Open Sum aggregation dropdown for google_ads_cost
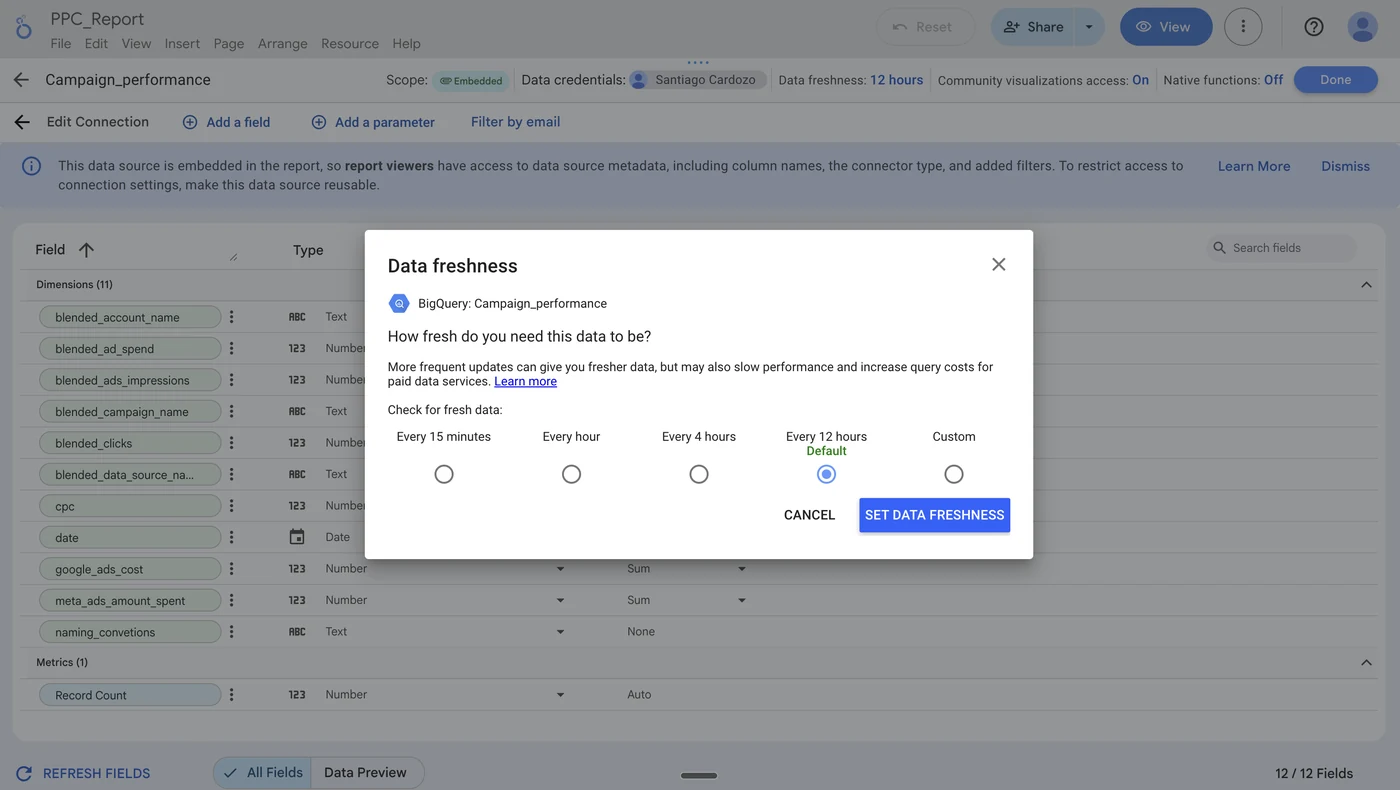Viewport: 1400px width, 790px height. (742, 568)
